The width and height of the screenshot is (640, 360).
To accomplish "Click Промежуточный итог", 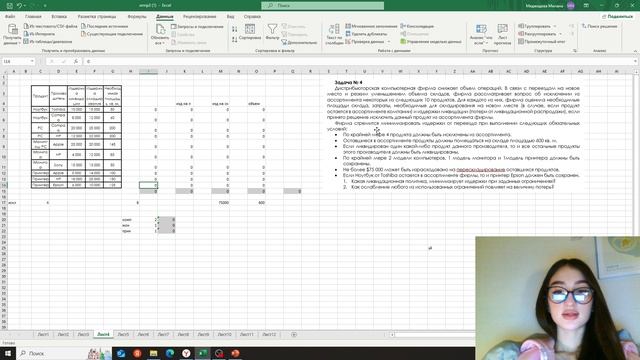I will (x=542, y=41).
